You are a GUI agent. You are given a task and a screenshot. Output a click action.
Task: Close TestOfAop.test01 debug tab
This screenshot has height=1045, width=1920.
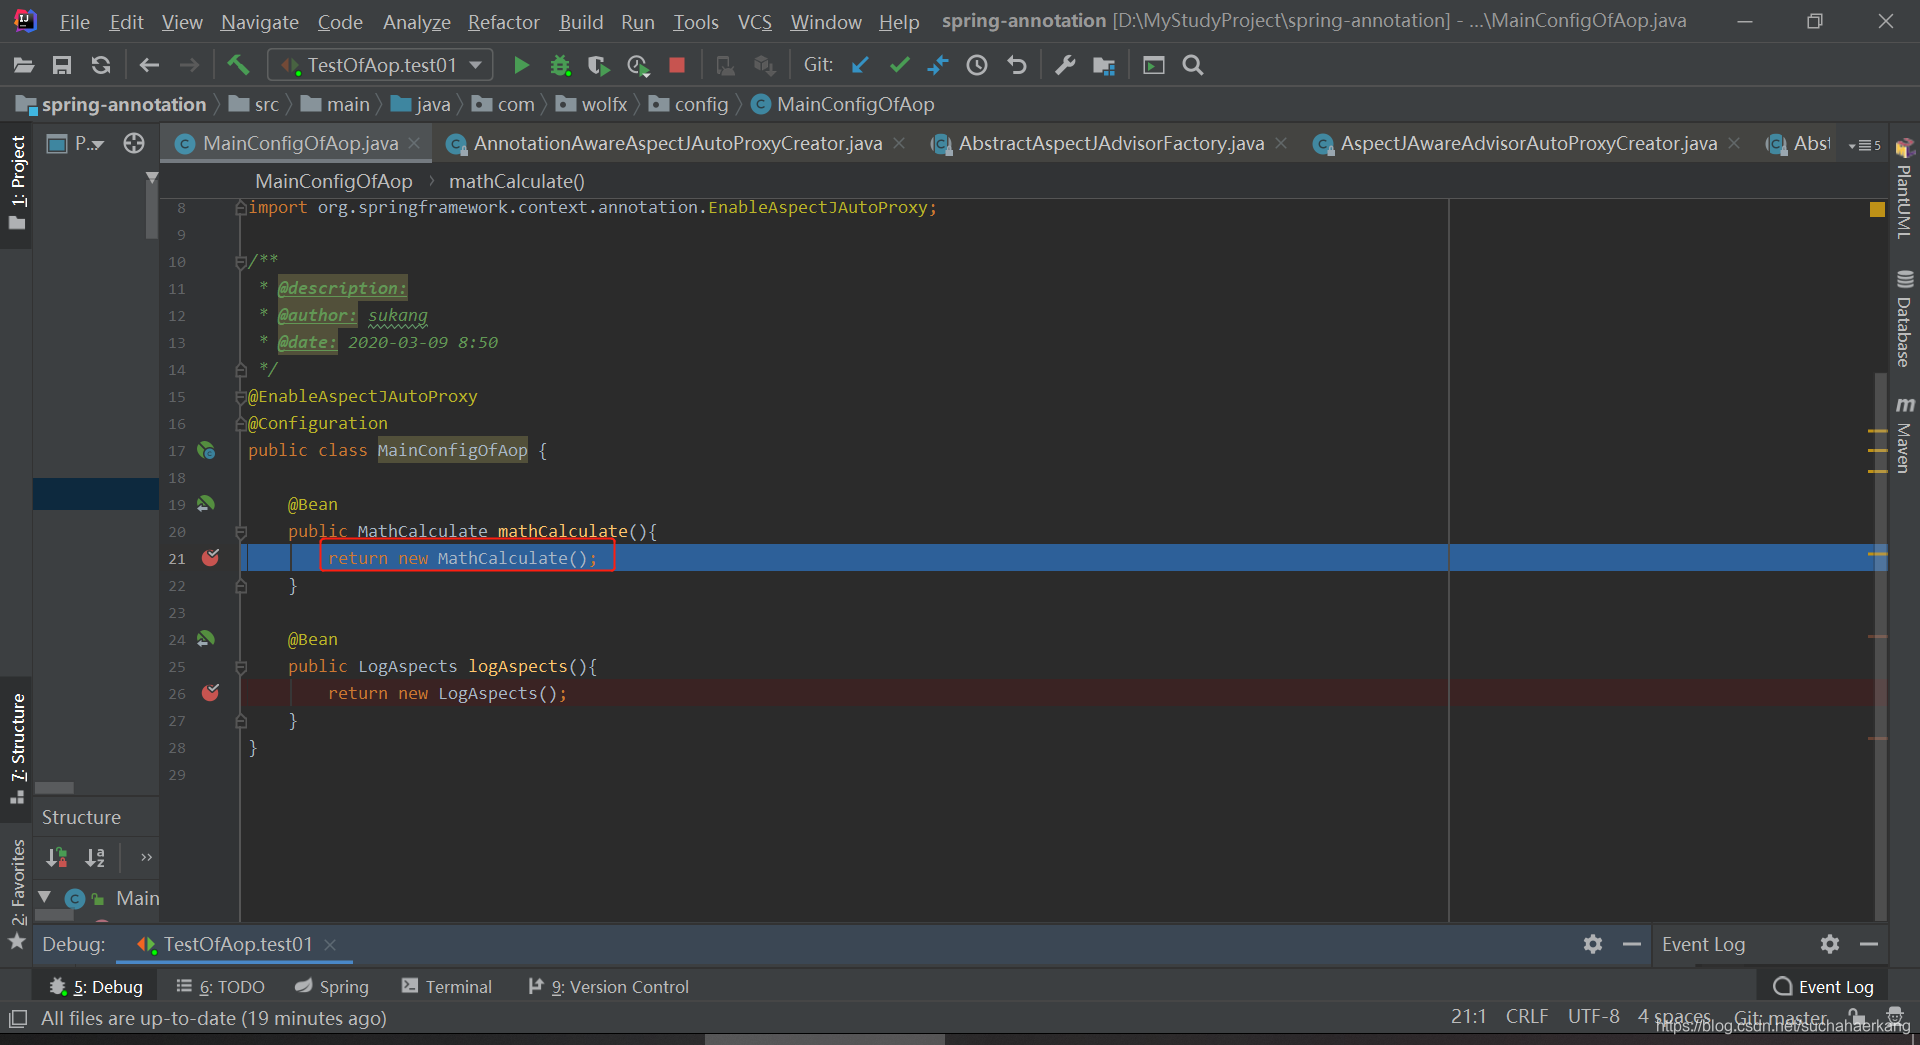pyautogui.click(x=330, y=945)
